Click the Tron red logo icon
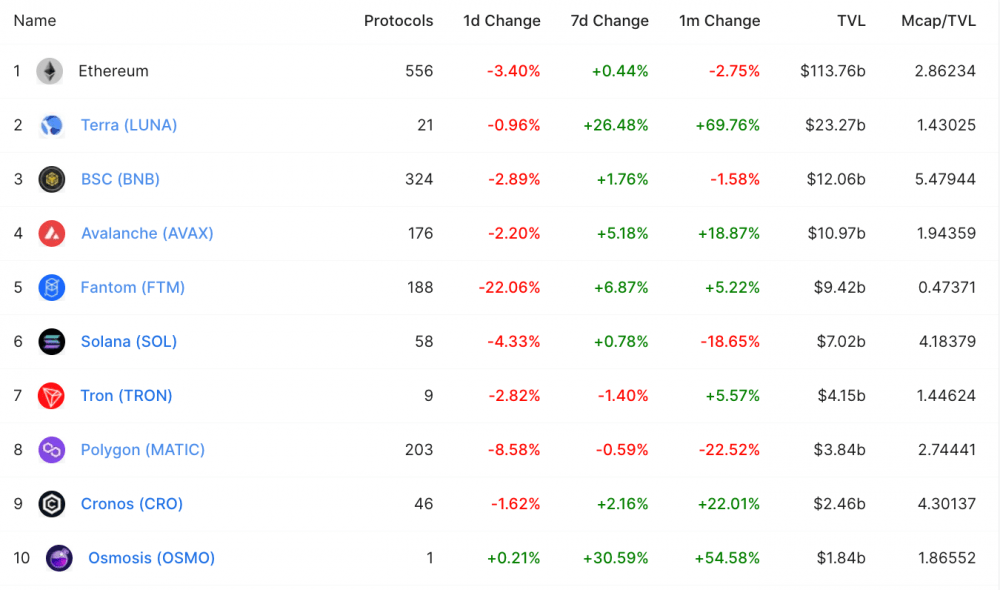 tap(51, 396)
